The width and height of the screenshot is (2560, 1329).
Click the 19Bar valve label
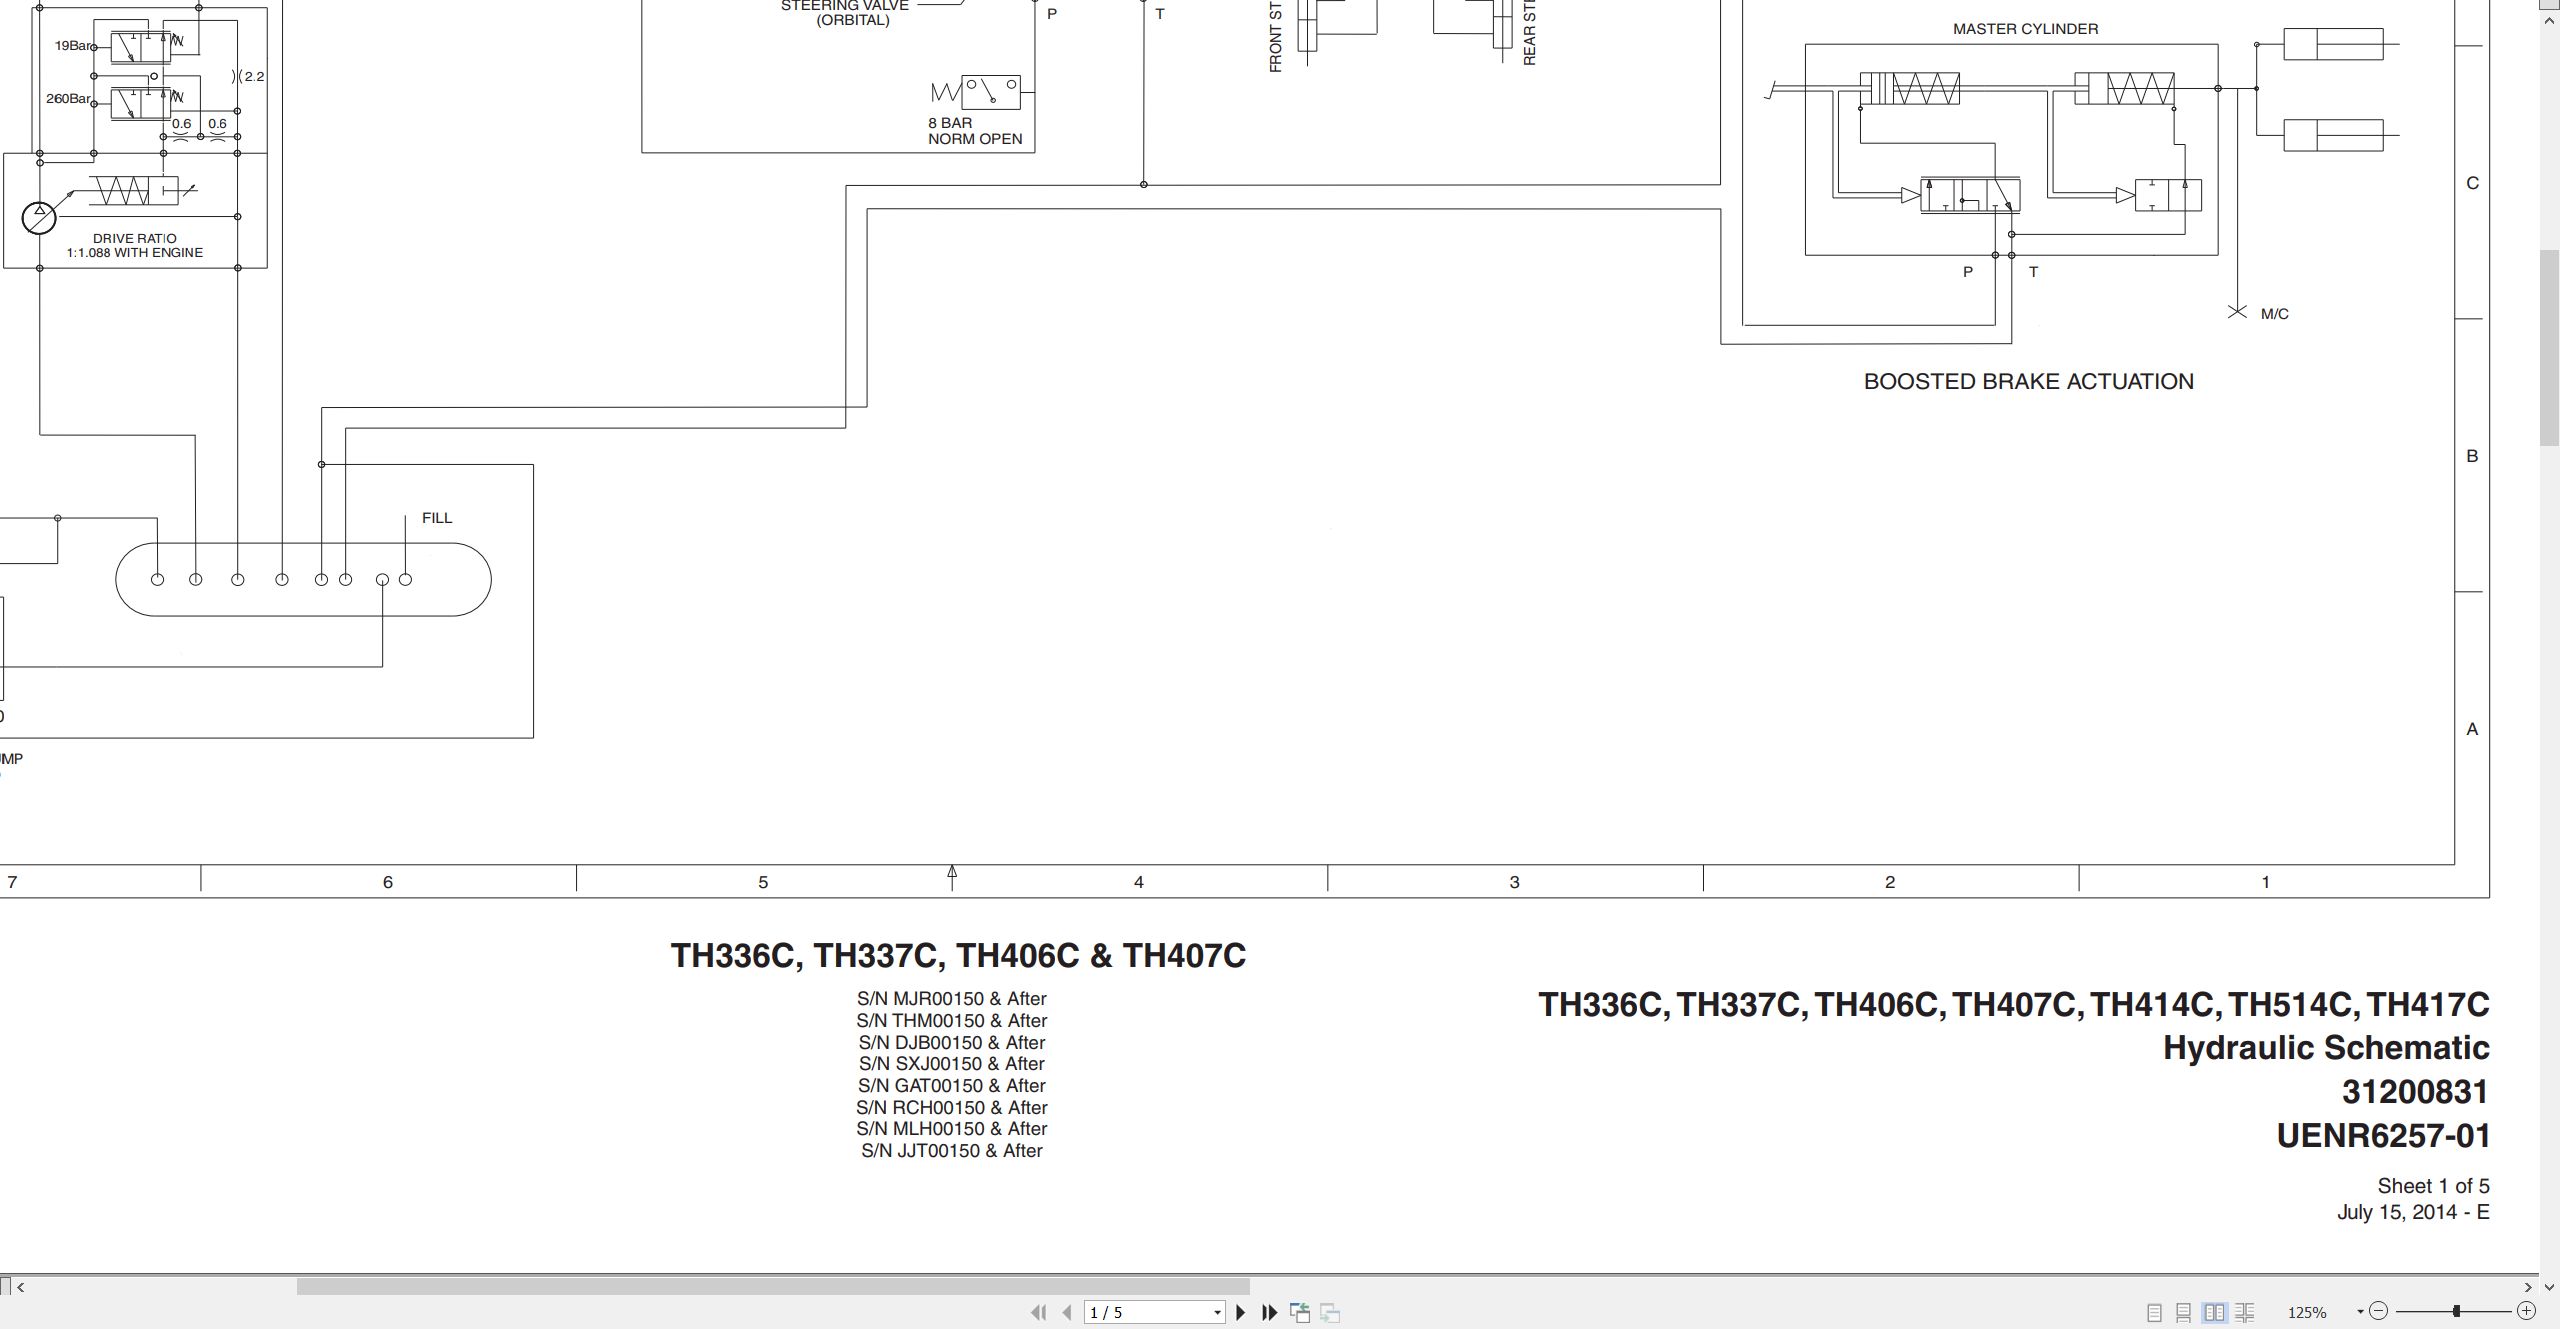(72, 46)
